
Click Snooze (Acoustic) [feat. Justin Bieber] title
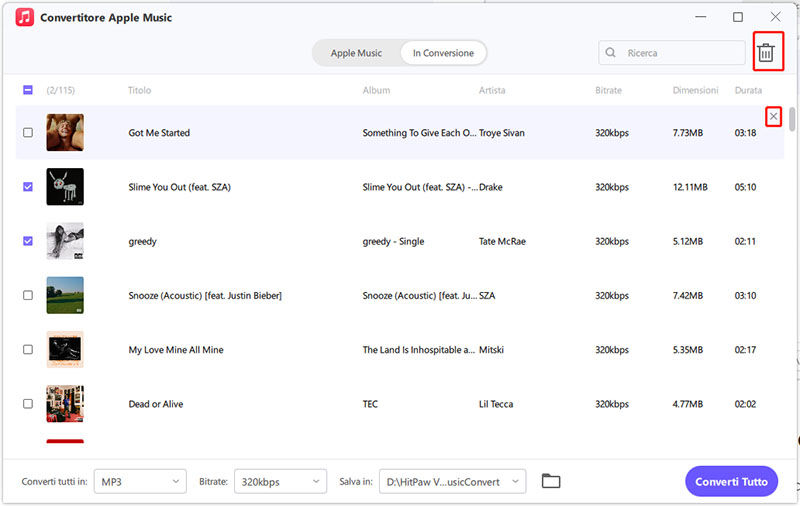205,296
